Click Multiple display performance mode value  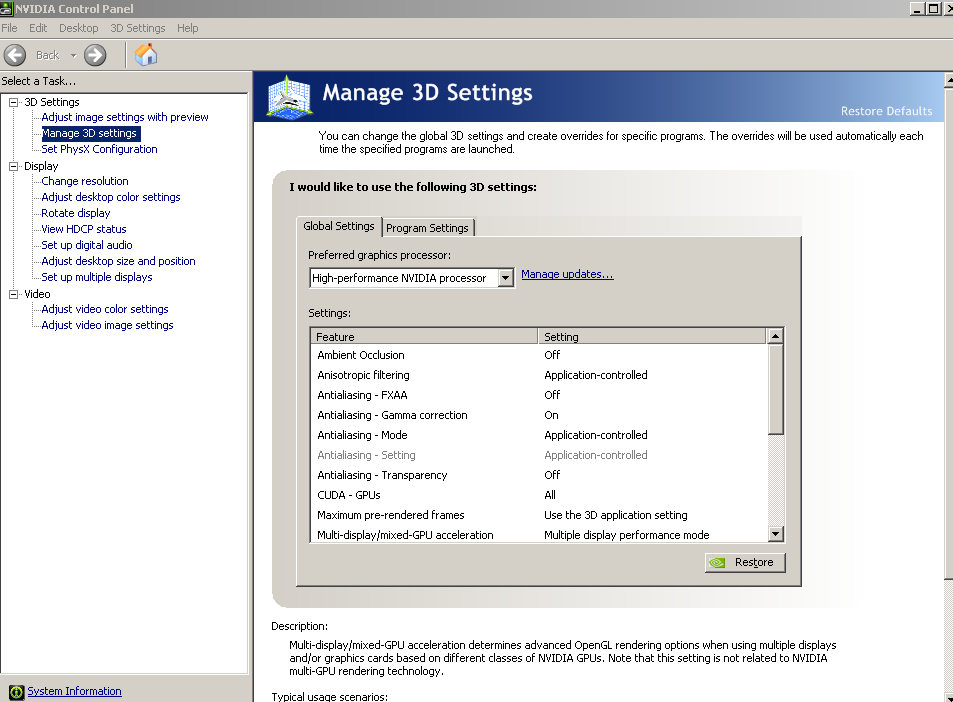coord(627,535)
